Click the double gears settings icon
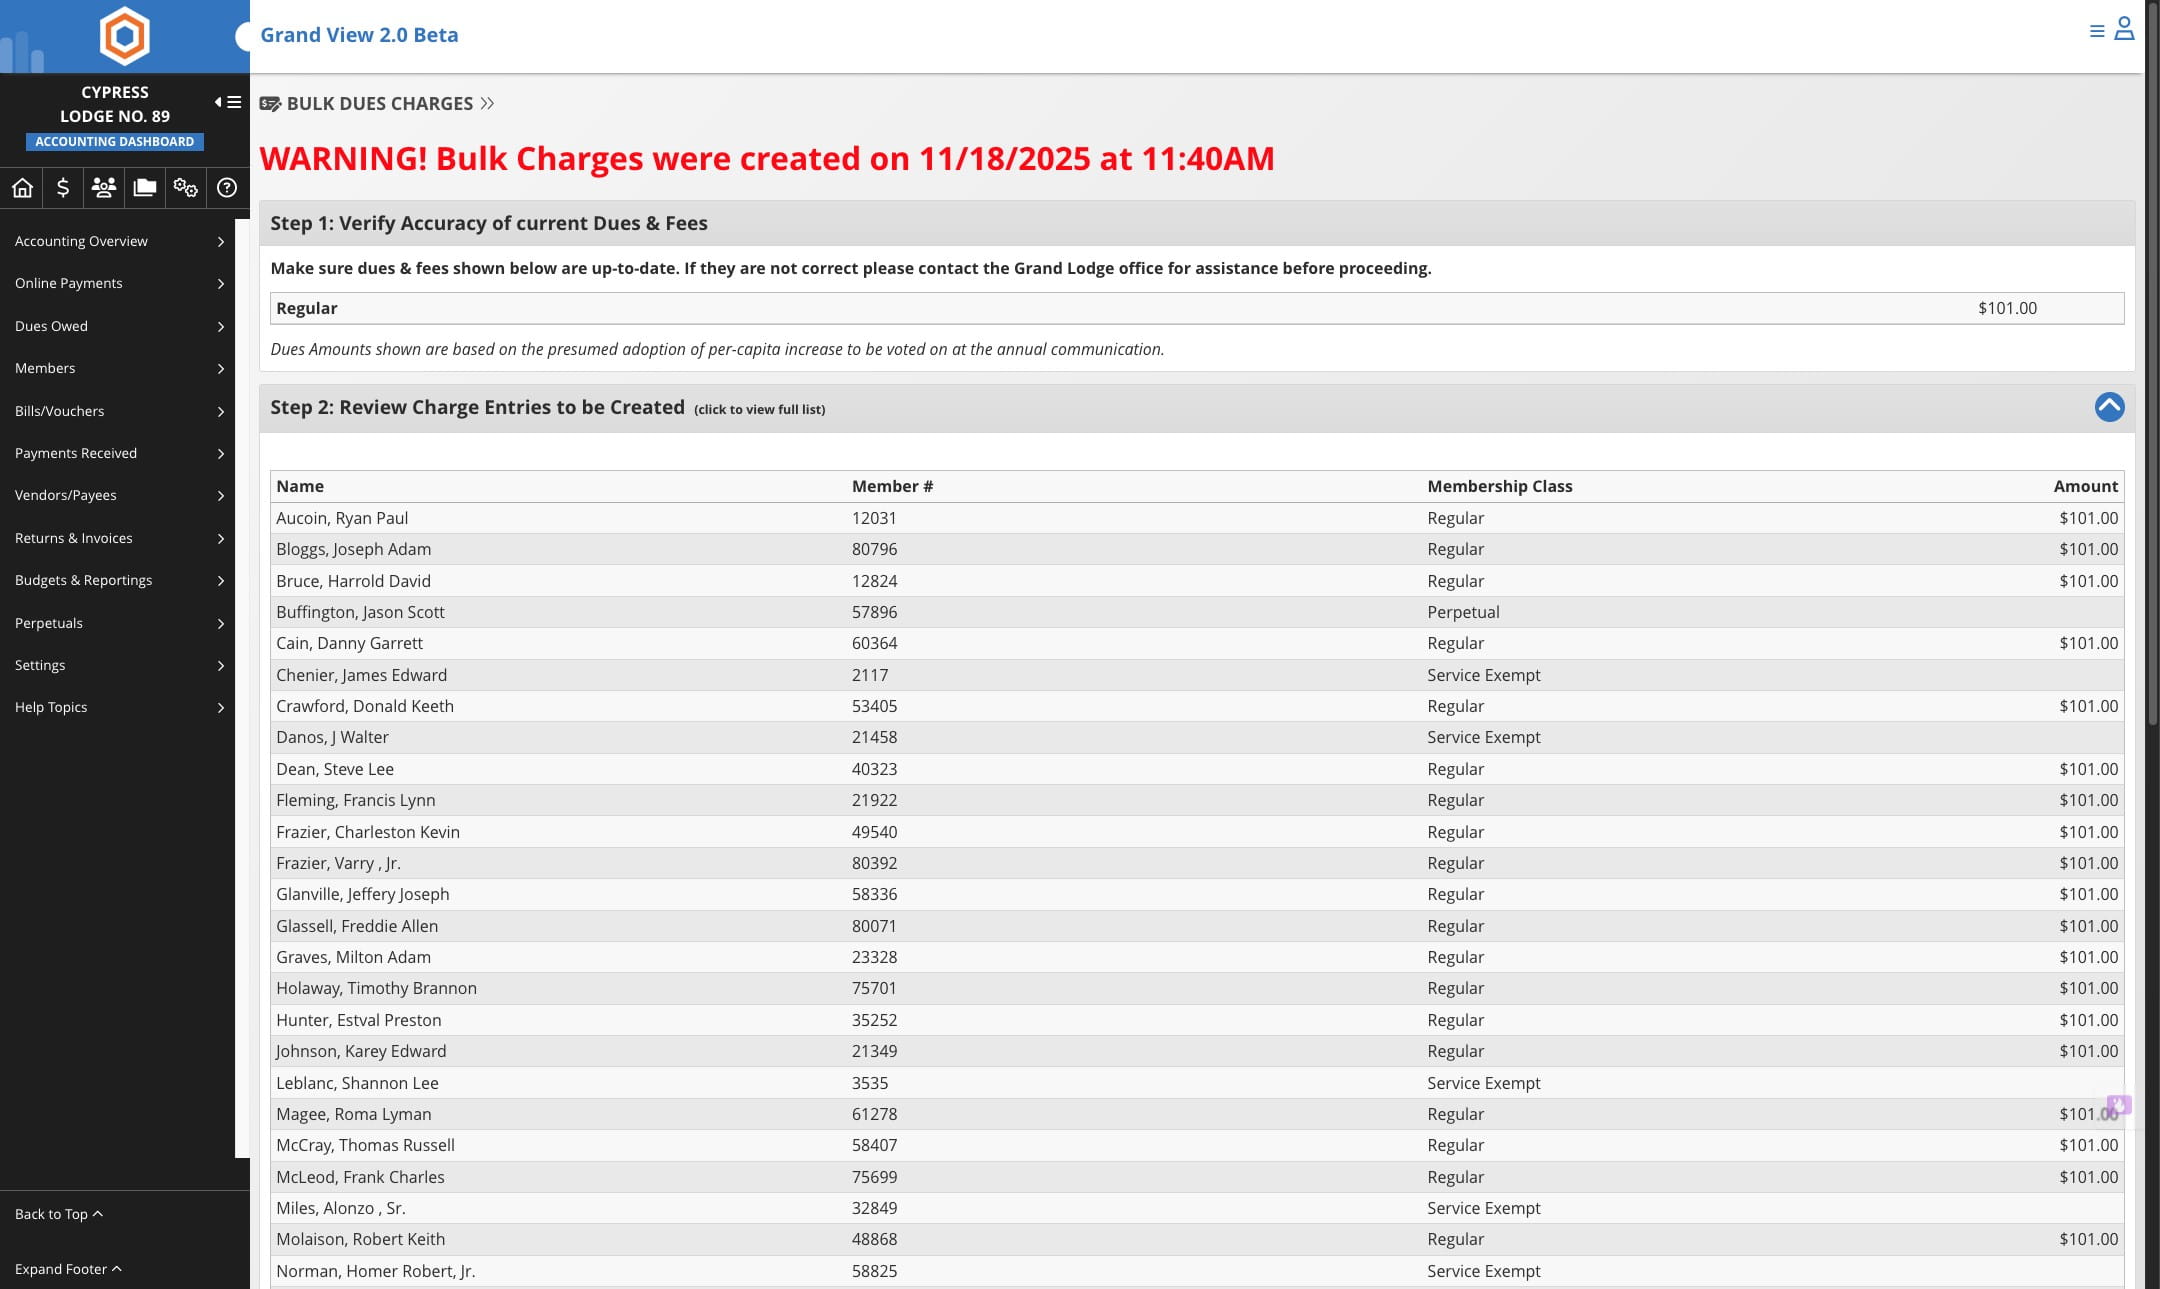The width and height of the screenshot is (2160, 1289). pyautogui.click(x=186, y=188)
